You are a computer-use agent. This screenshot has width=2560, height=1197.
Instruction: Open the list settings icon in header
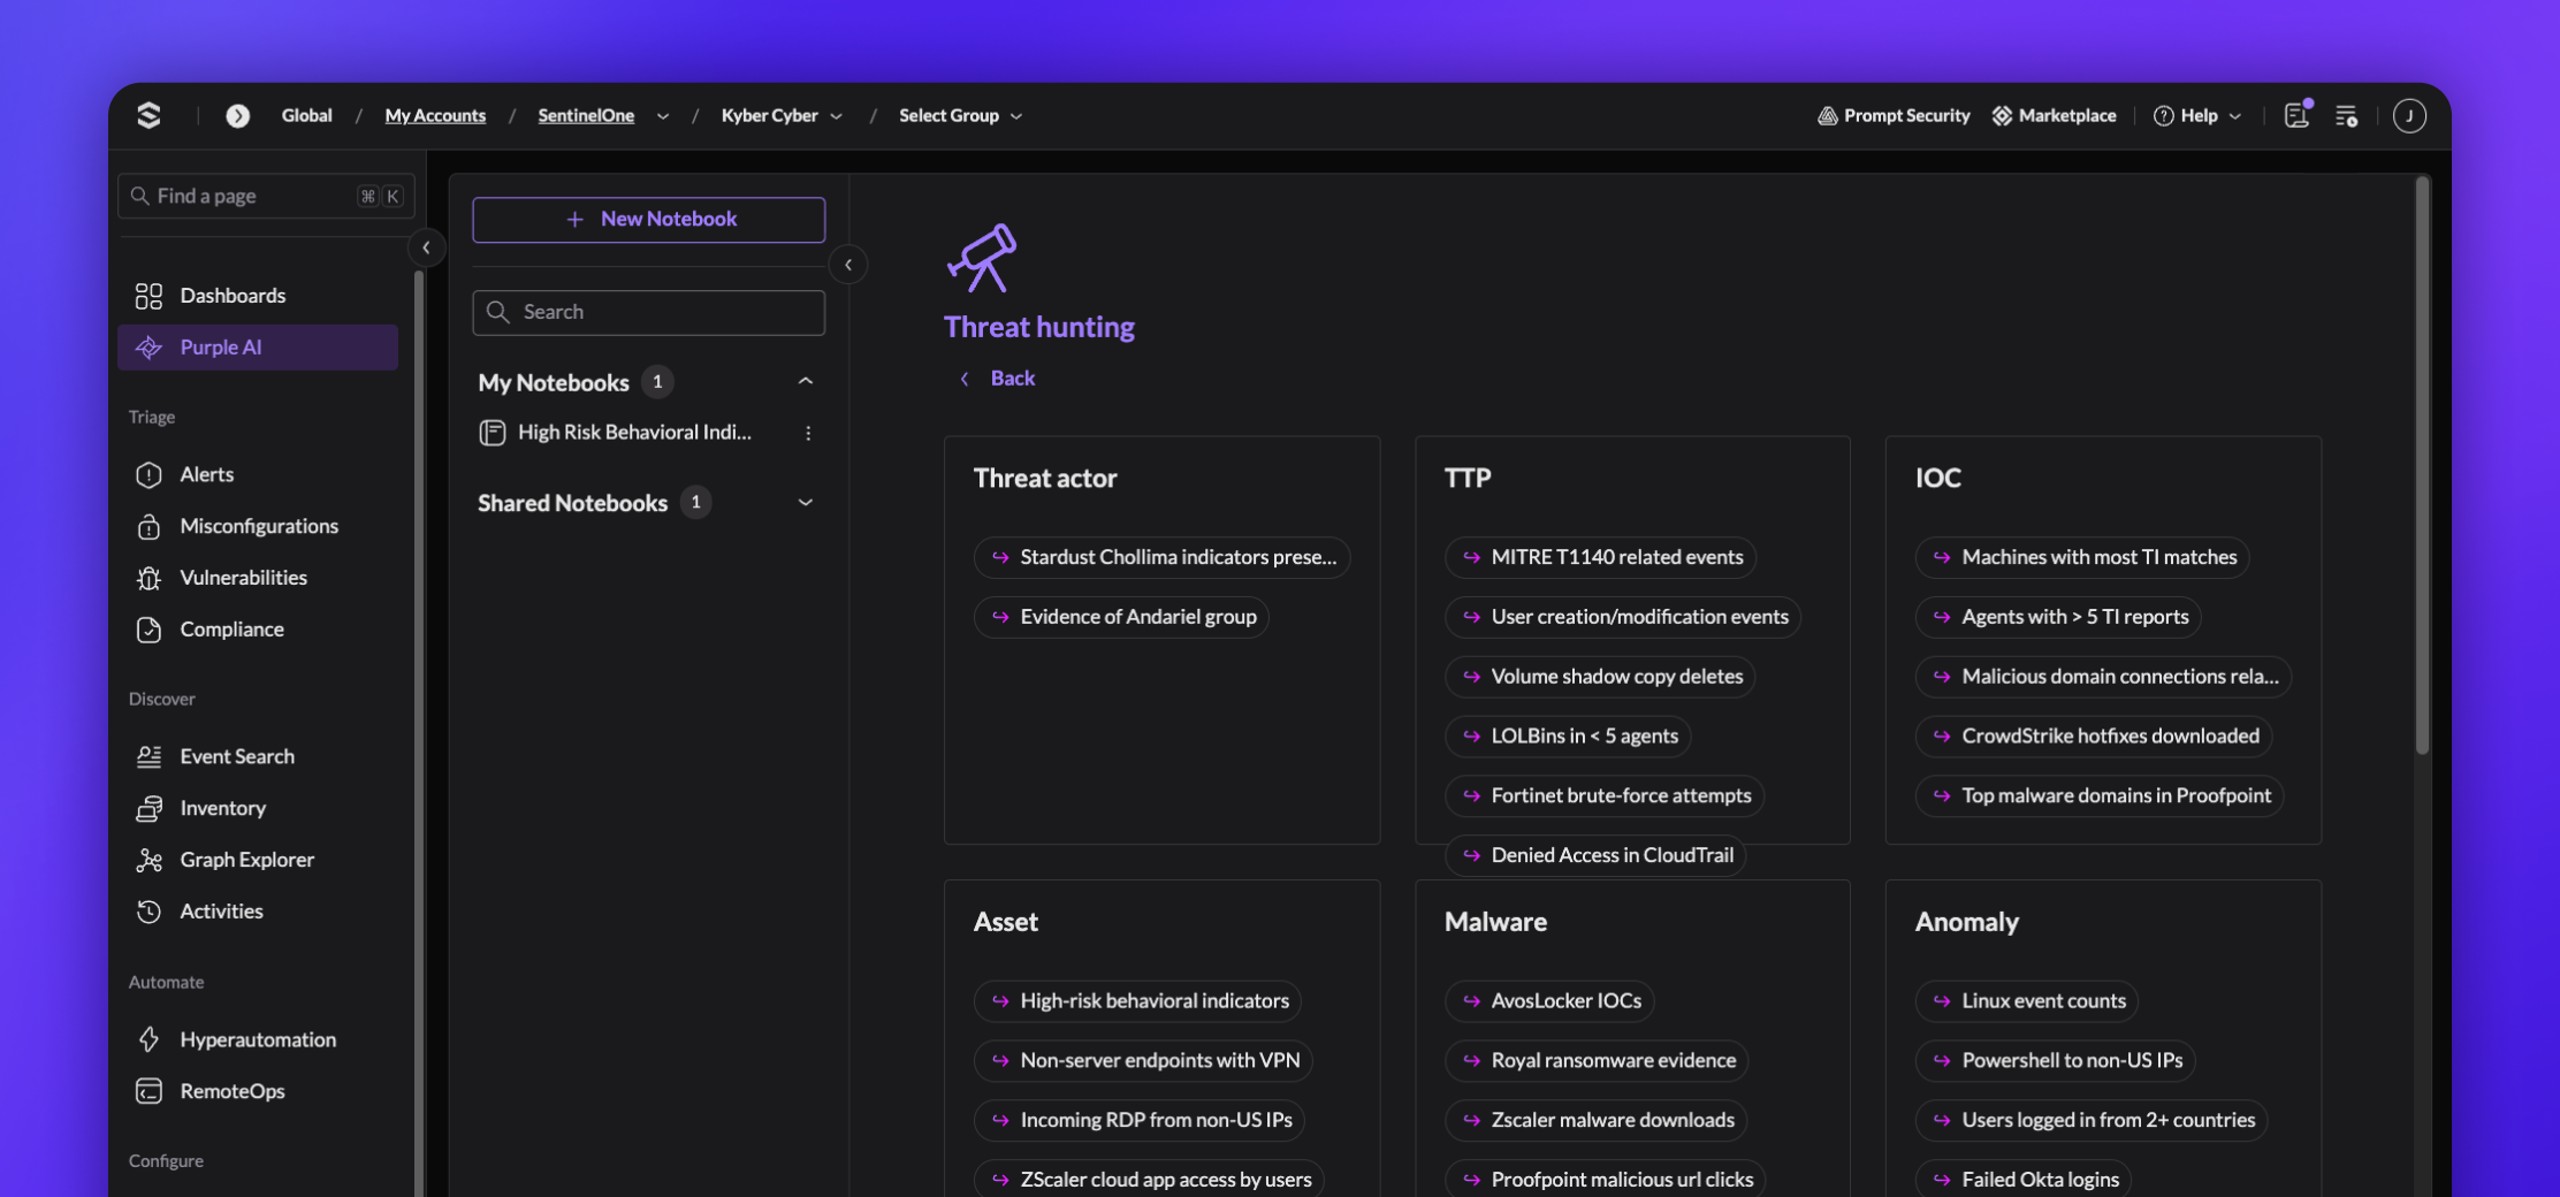pyautogui.click(x=2346, y=115)
